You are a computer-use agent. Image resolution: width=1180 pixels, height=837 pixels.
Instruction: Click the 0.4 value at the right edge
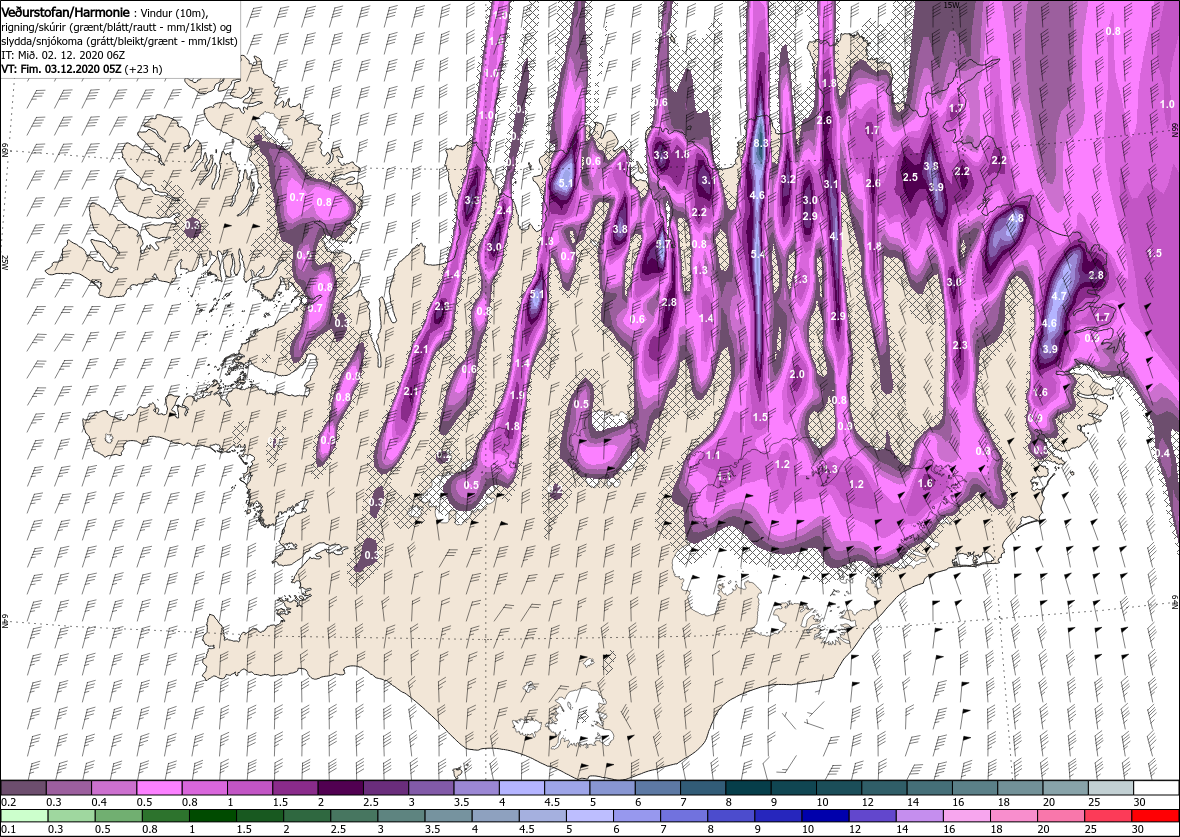point(1163,453)
